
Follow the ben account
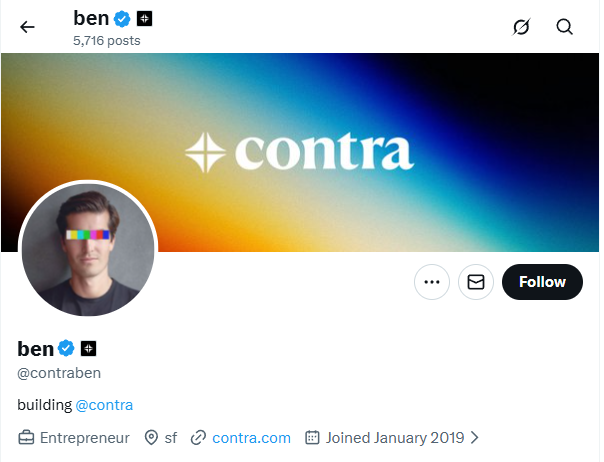click(542, 282)
